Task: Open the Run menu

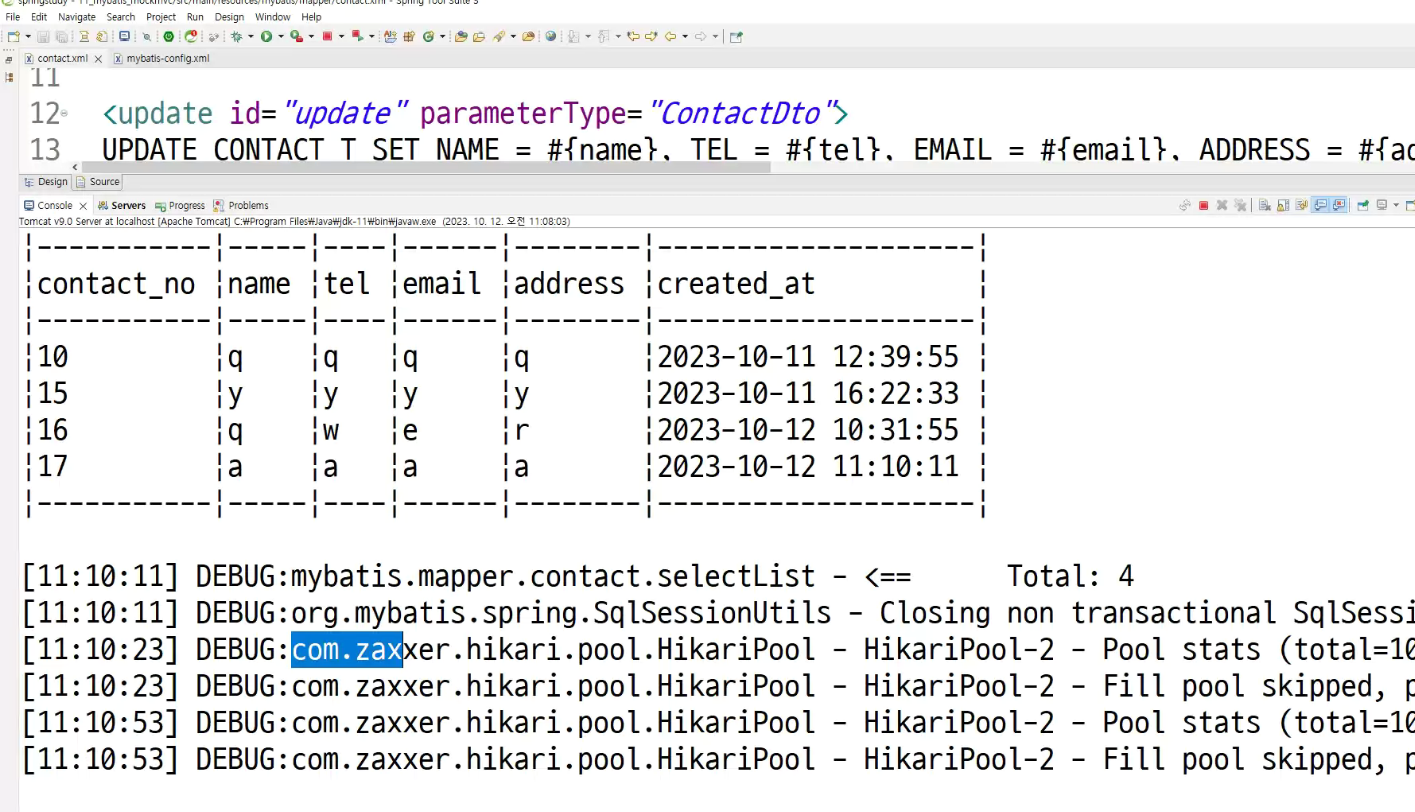Action: point(195,17)
